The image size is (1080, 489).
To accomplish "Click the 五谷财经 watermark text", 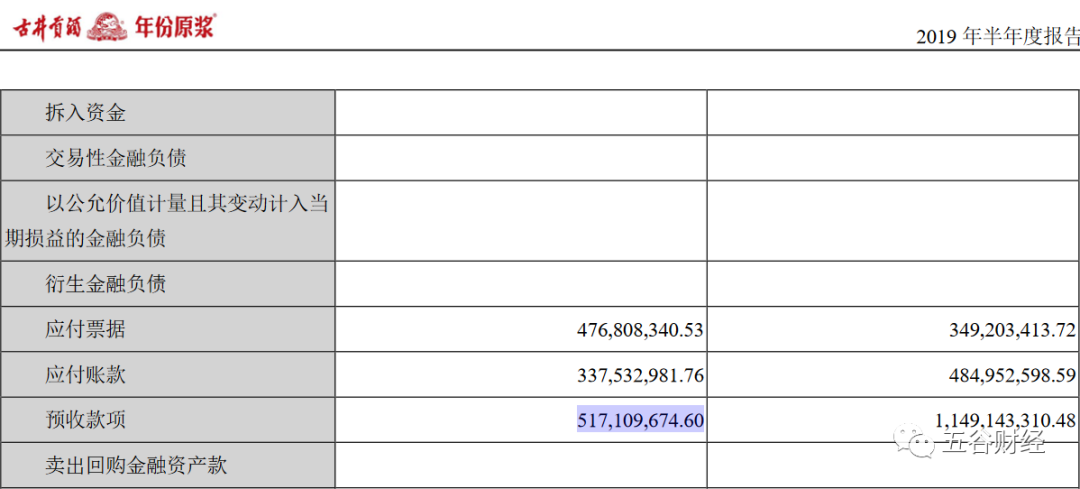I will click(x=994, y=443).
